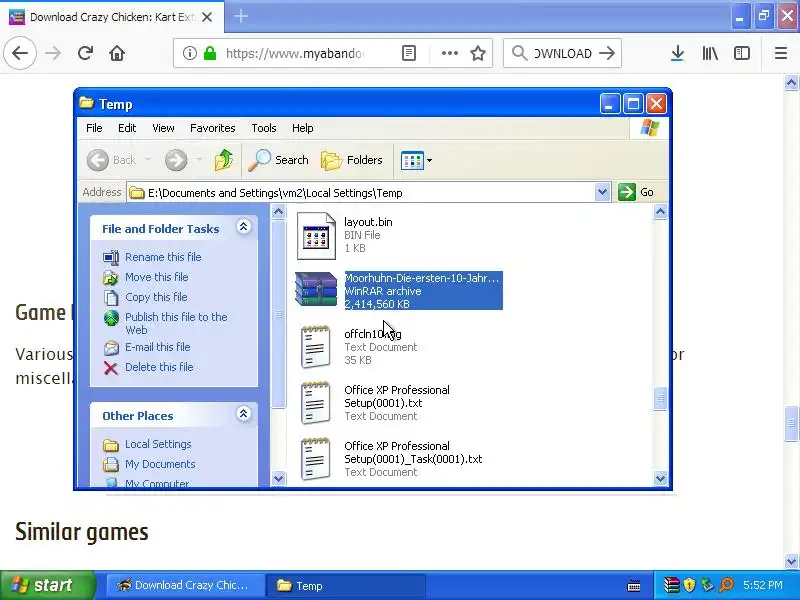Click the security shield tray icon
The height and width of the screenshot is (600, 800).
(x=689, y=585)
